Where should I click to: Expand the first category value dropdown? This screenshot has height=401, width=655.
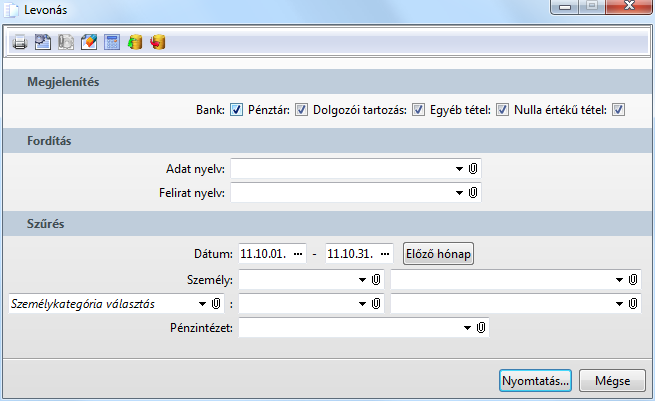(362, 304)
